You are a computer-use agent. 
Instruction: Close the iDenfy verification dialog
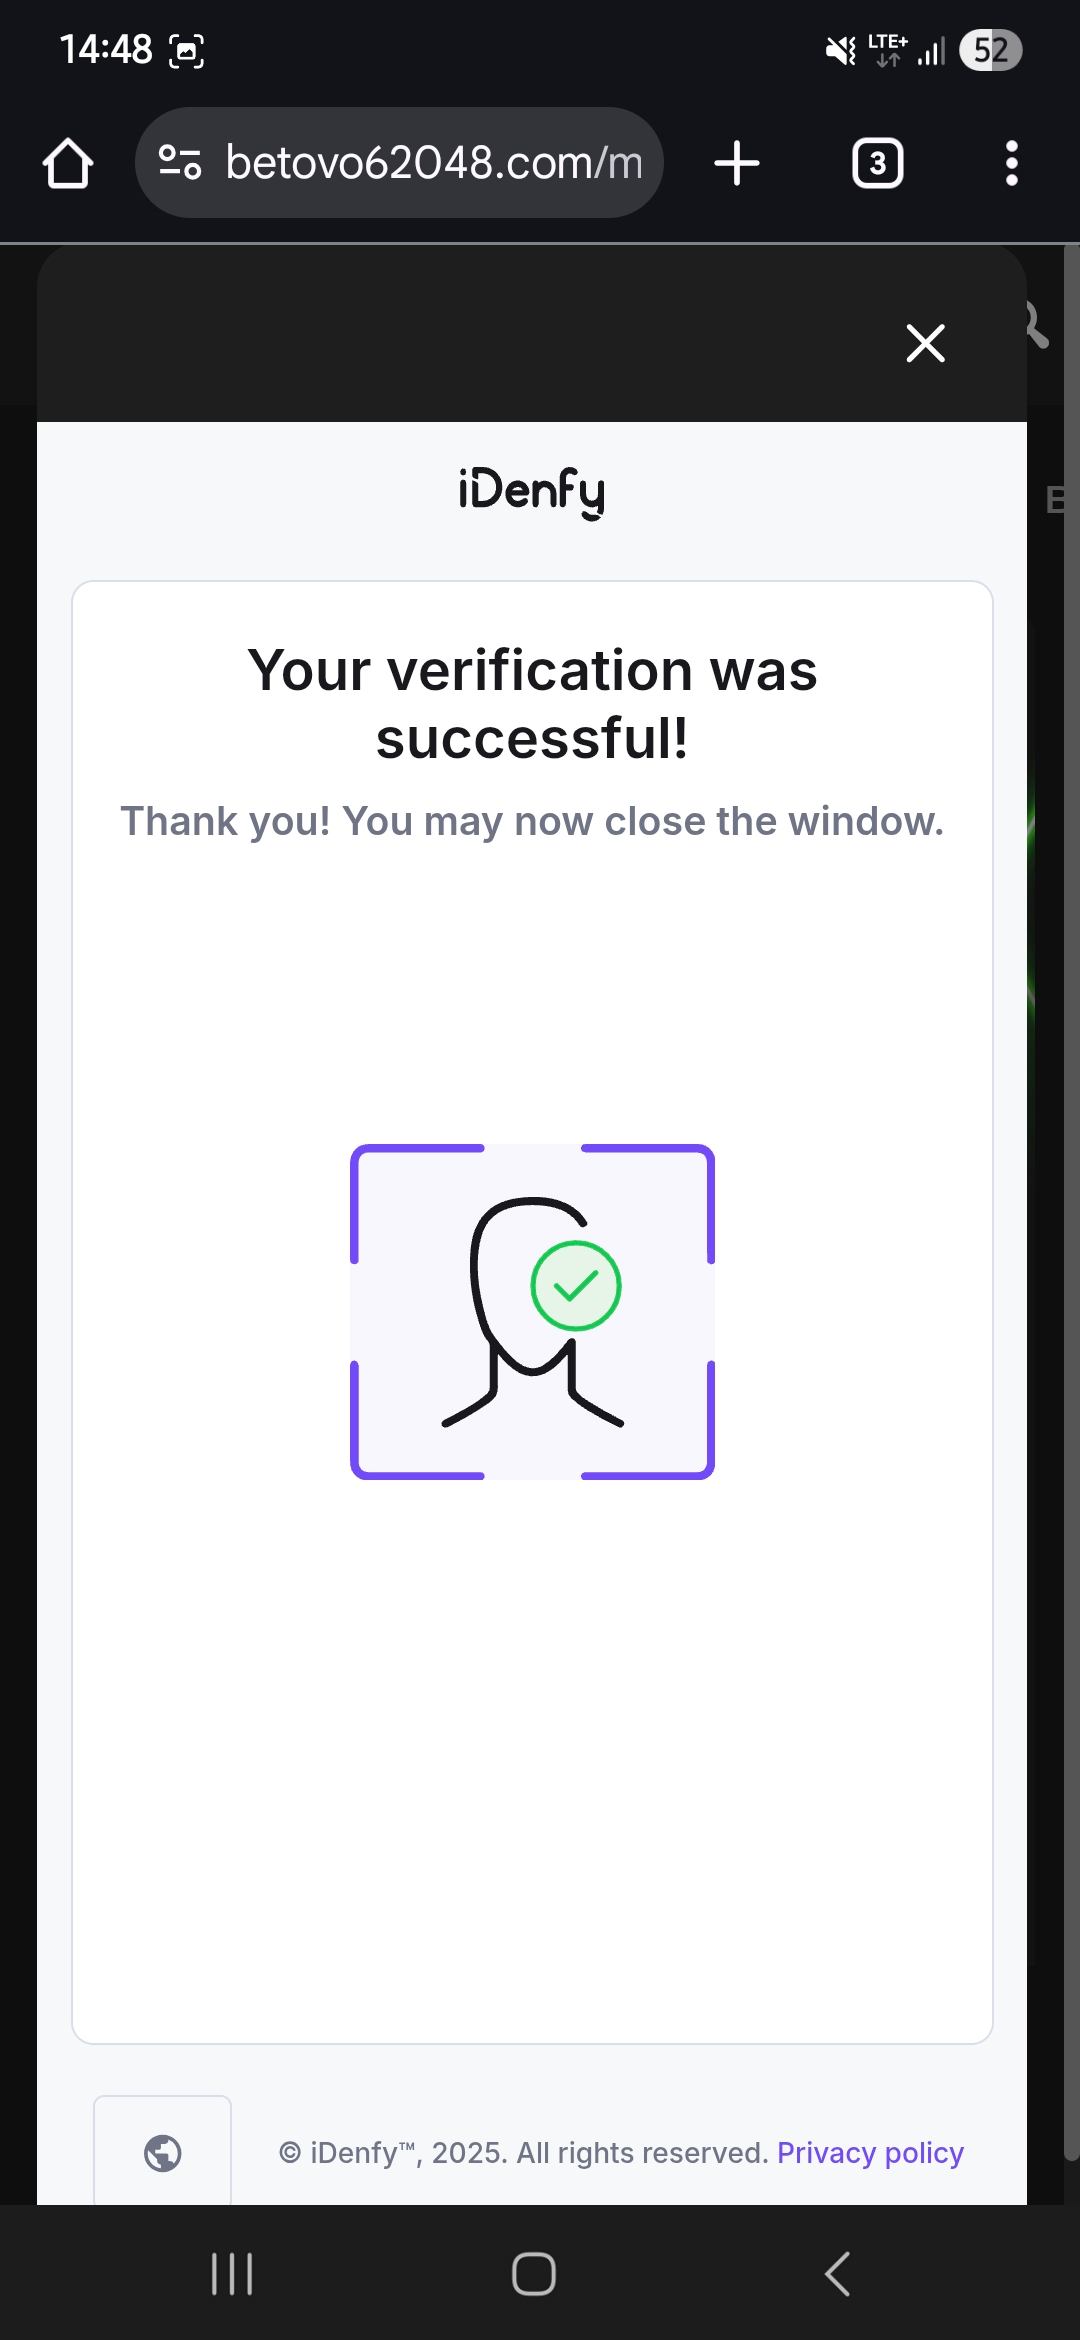click(925, 343)
